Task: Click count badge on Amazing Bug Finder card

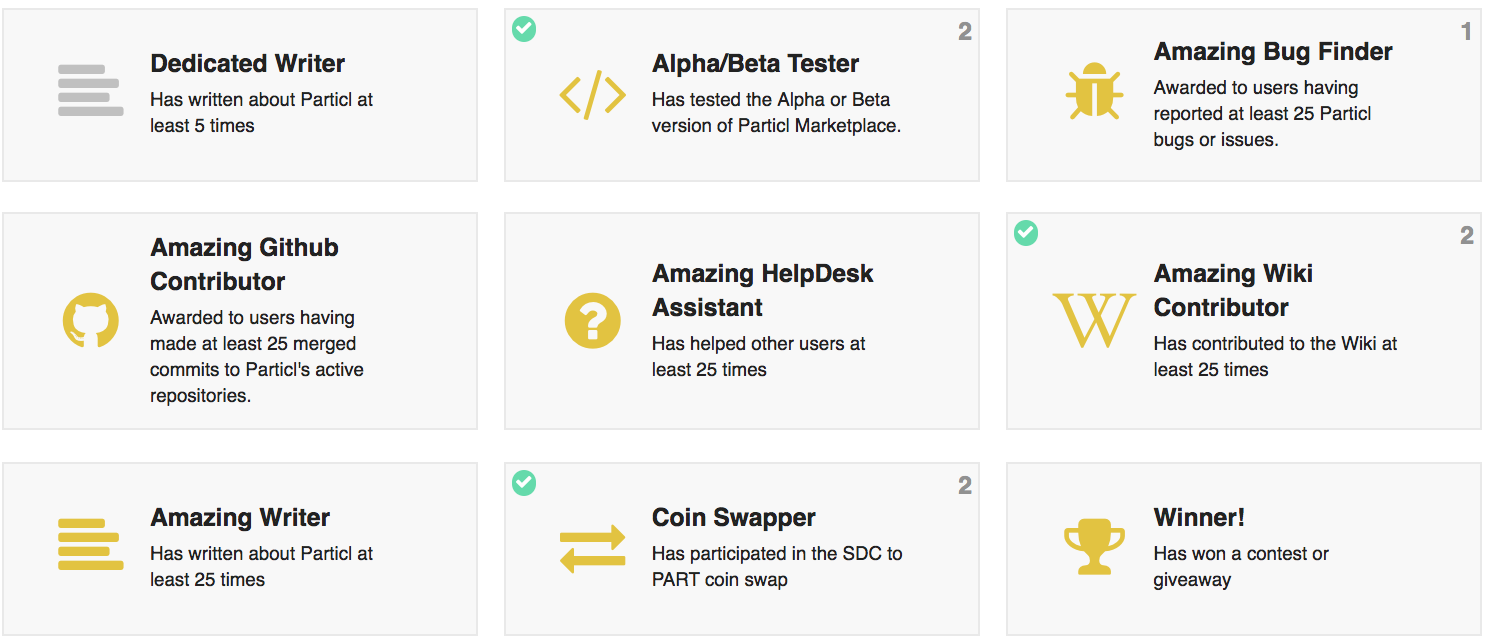Action: click(1466, 32)
